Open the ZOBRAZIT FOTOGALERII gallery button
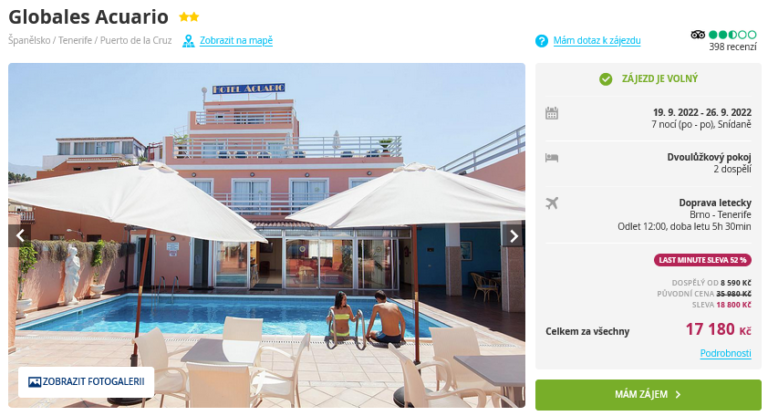768x416 pixels. (x=86, y=382)
